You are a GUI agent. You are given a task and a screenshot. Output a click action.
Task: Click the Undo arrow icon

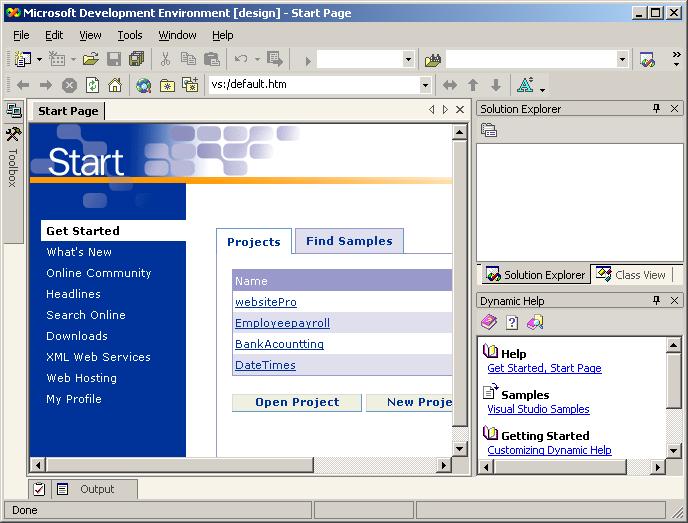click(x=241, y=59)
